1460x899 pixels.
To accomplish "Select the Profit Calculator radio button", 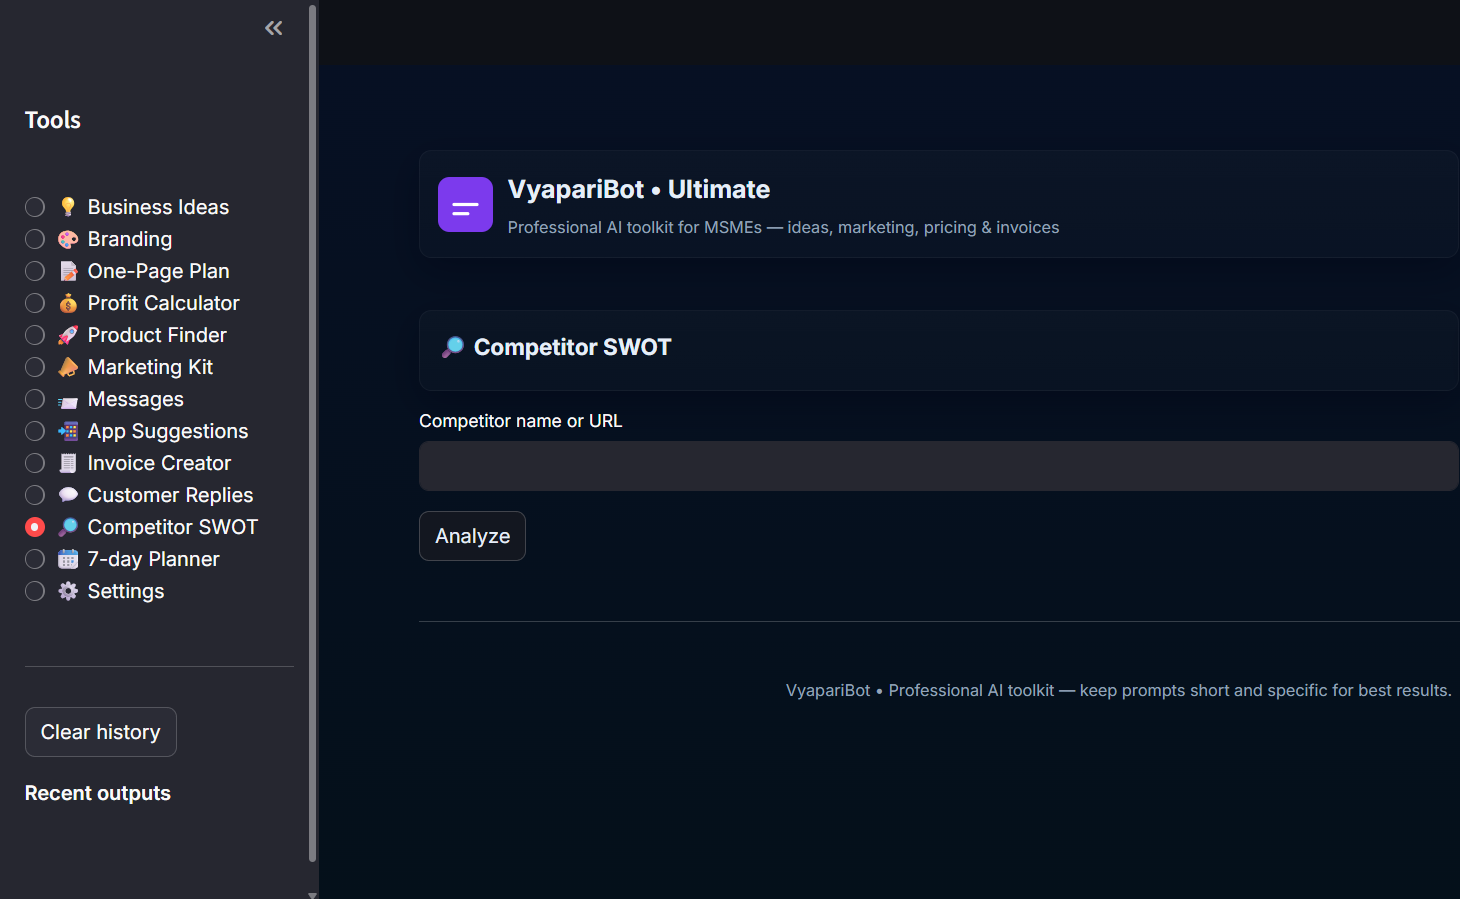I will 35,303.
